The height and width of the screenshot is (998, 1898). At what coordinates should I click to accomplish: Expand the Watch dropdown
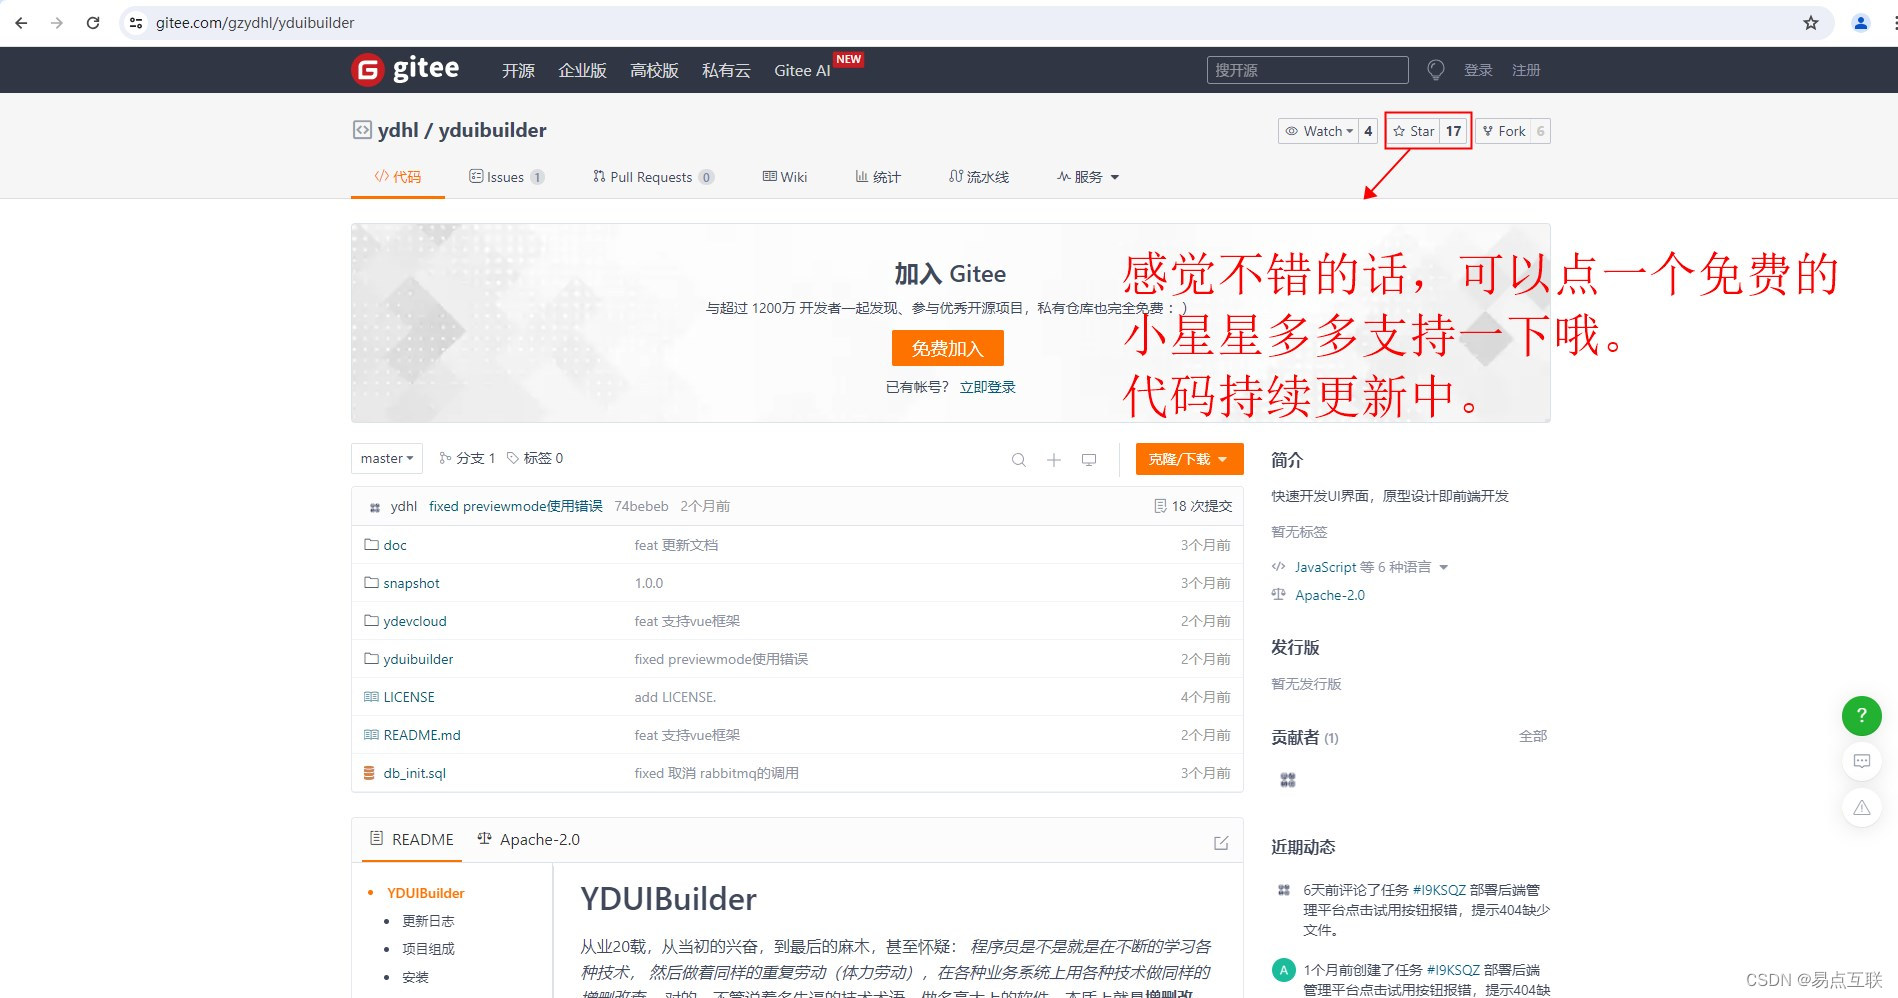click(x=1319, y=131)
